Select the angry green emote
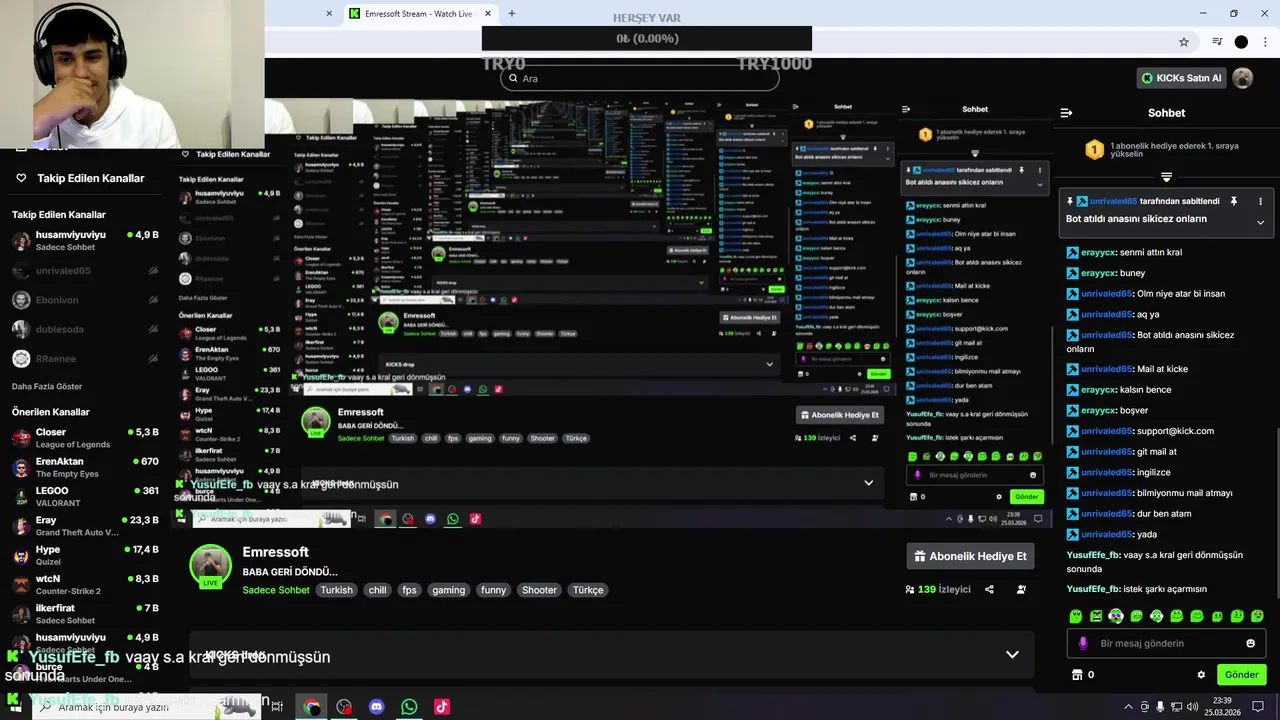This screenshot has width=1280, height=720. (1096, 616)
